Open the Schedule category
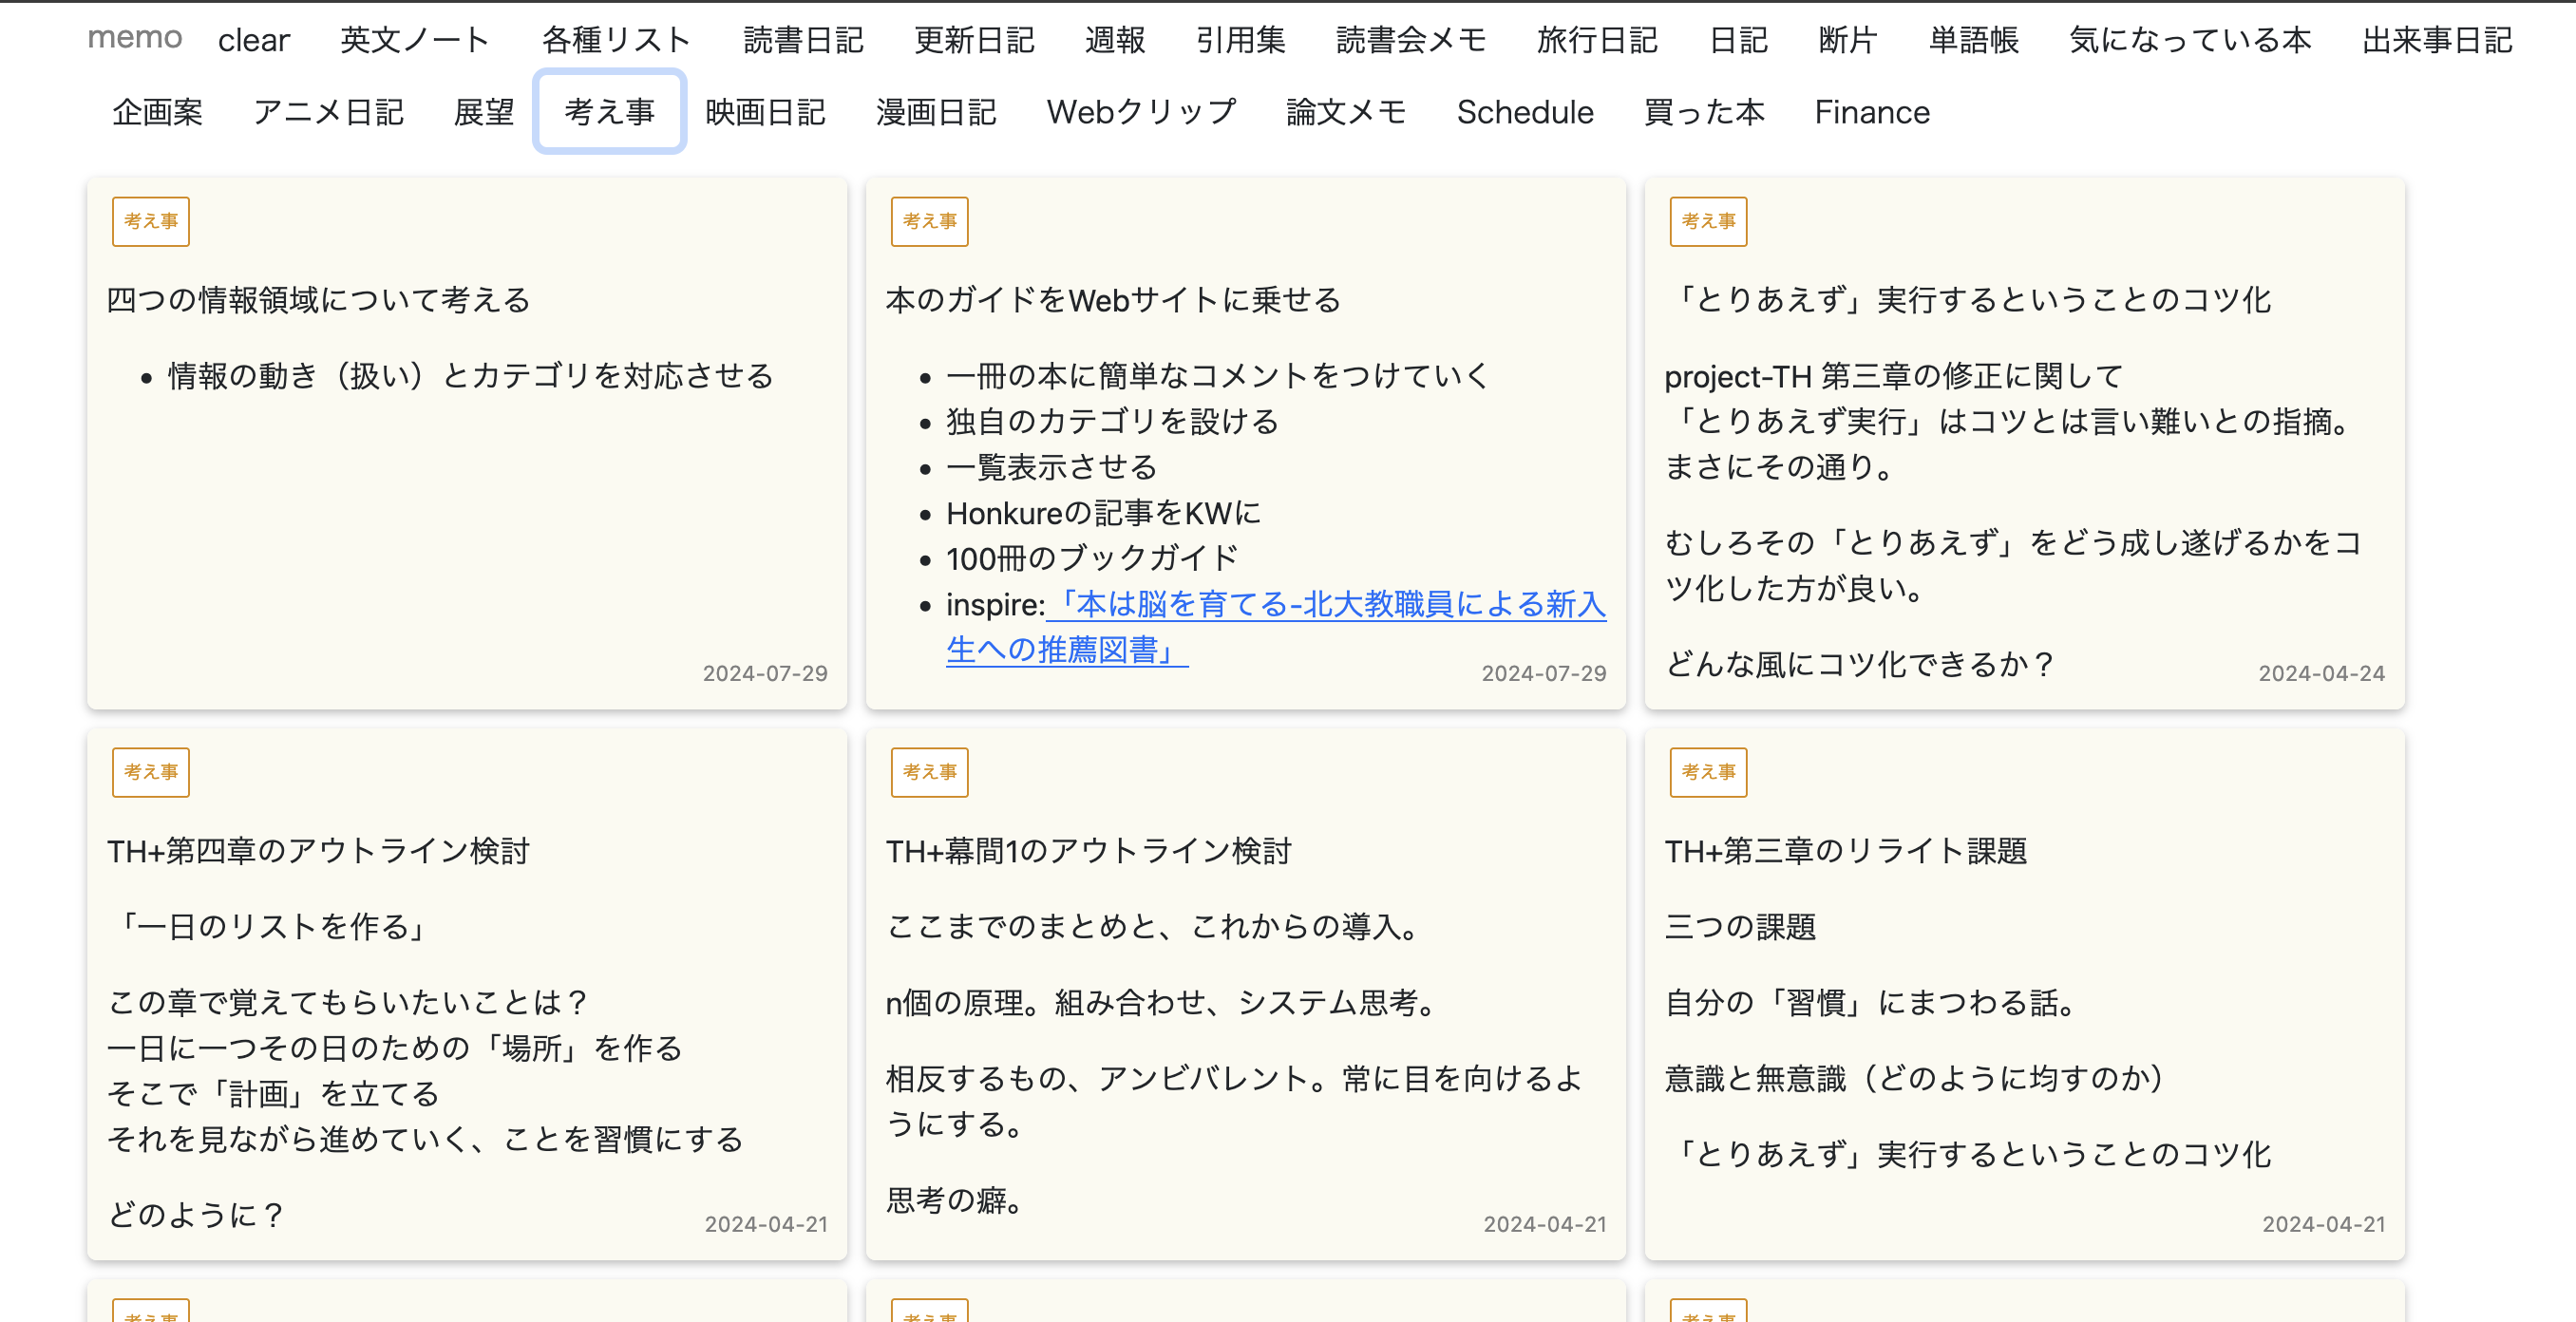Image resolution: width=2576 pixels, height=1322 pixels. (x=1525, y=112)
